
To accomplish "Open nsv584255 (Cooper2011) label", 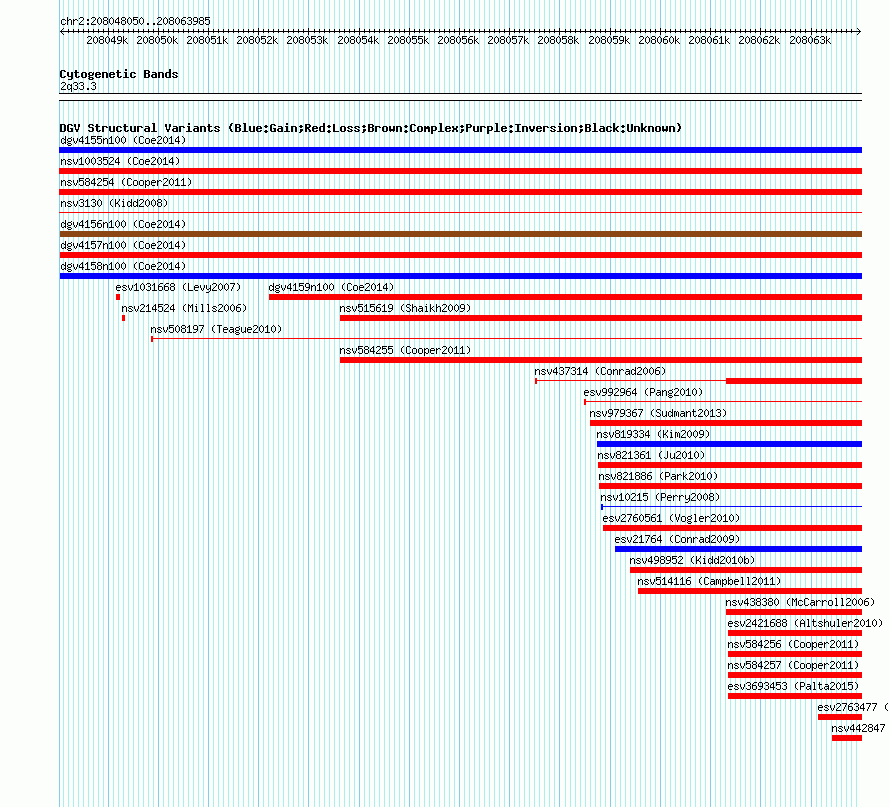I will pyautogui.click(x=405, y=350).
